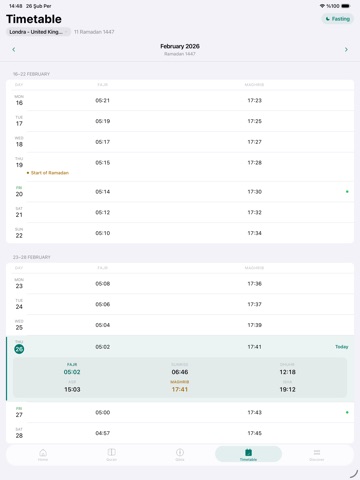Click Fajr time 05:00
This screenshot has width=360, height=480.
click(x=103, y=412)
